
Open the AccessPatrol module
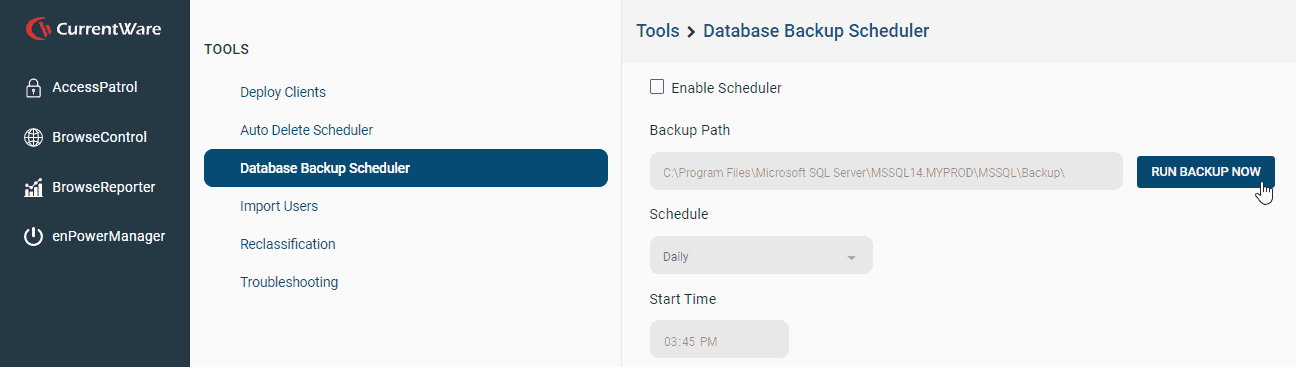95,88
